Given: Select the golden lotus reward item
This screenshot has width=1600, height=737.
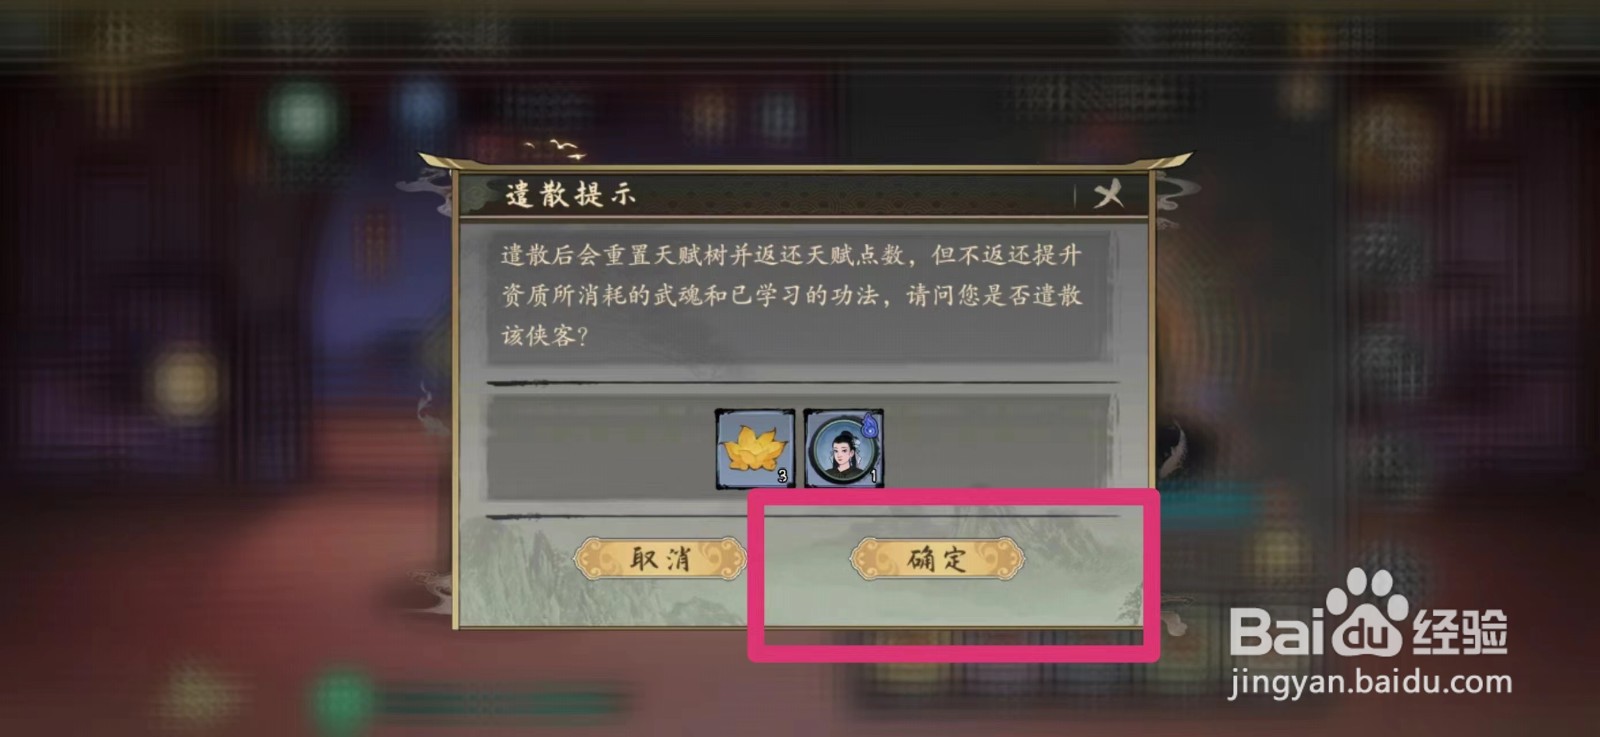Looking at the screenshot, I should pos(755,448).
